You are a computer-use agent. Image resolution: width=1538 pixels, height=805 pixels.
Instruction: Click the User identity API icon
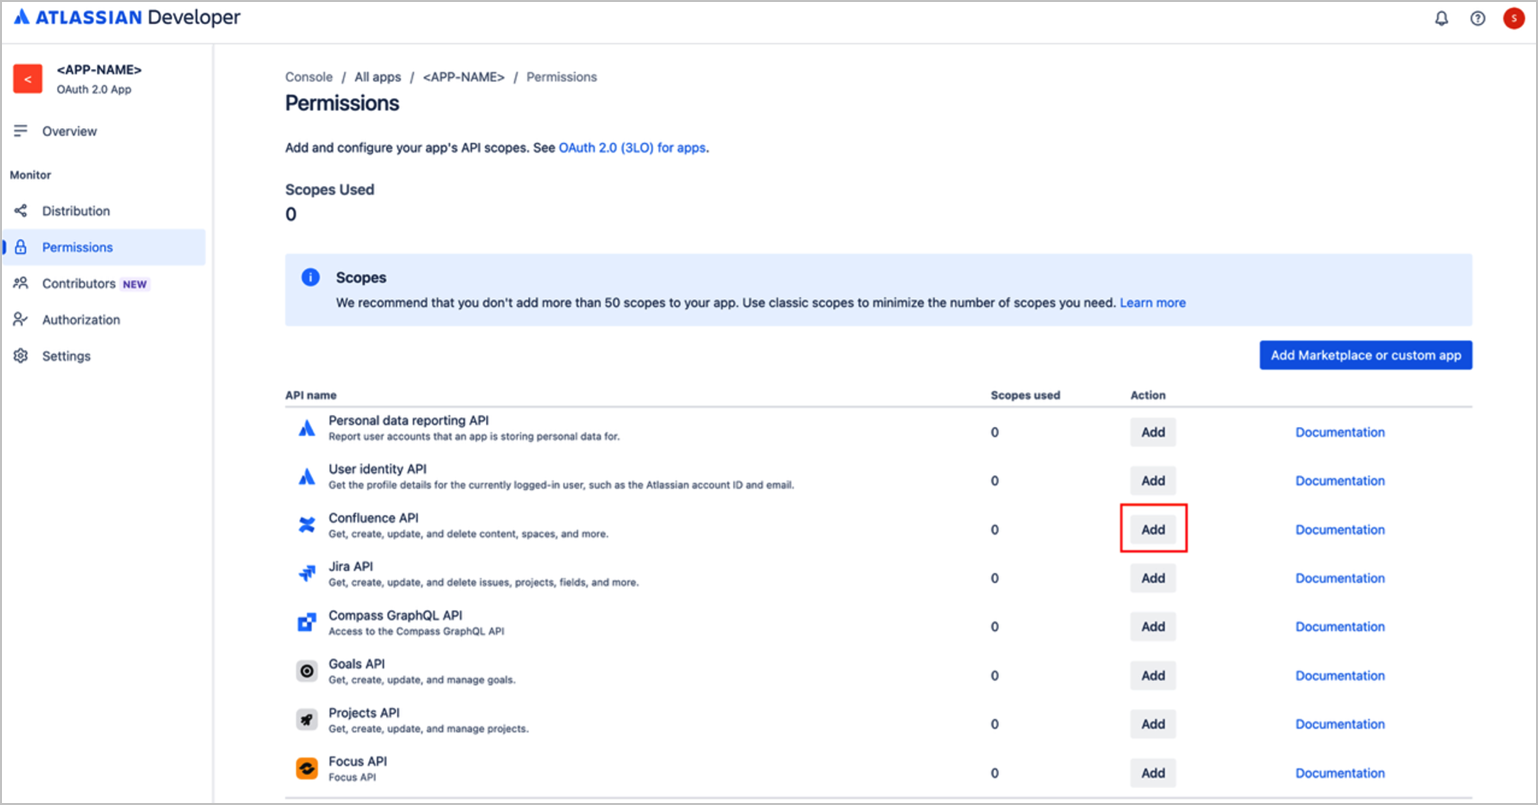point(307,476)
